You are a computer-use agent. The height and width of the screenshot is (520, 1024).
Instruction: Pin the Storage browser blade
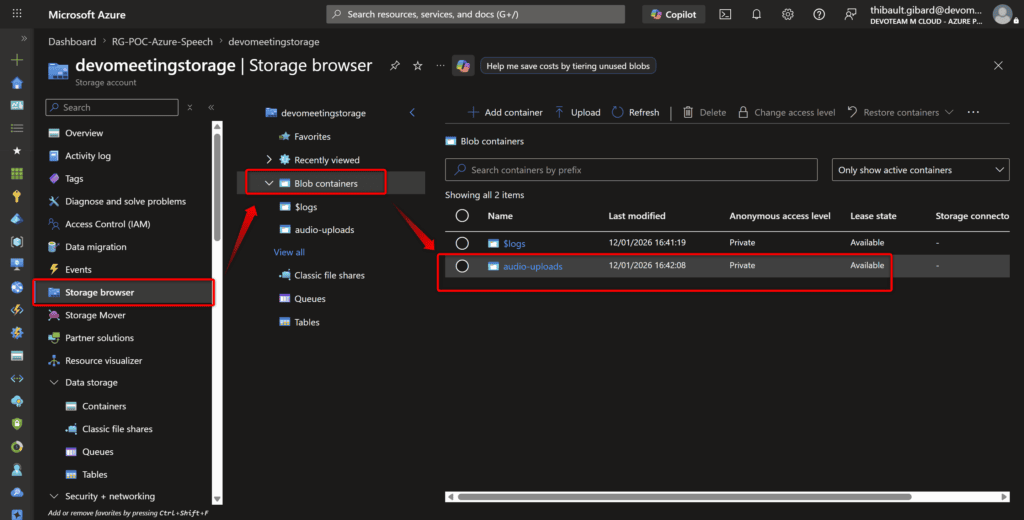pyautogui.click(x=394, y=65)
